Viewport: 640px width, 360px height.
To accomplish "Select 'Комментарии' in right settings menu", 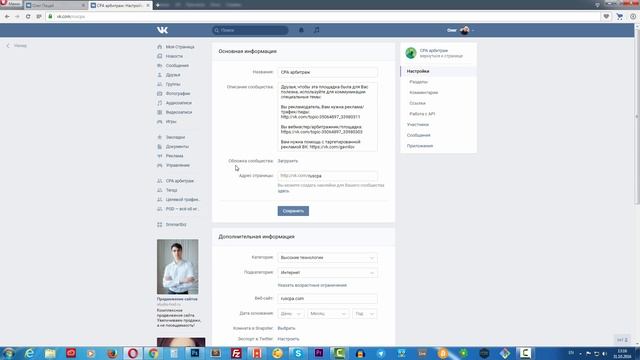I will pos(424,93).
